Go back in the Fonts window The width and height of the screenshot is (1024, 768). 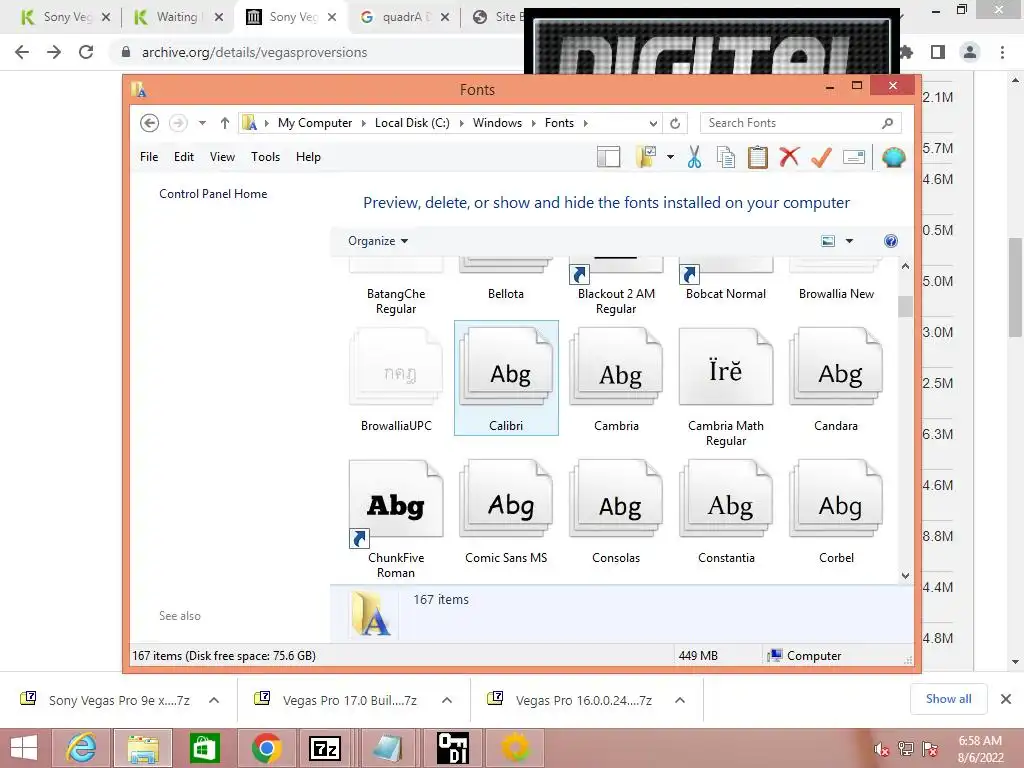click(x=150, y=123)
